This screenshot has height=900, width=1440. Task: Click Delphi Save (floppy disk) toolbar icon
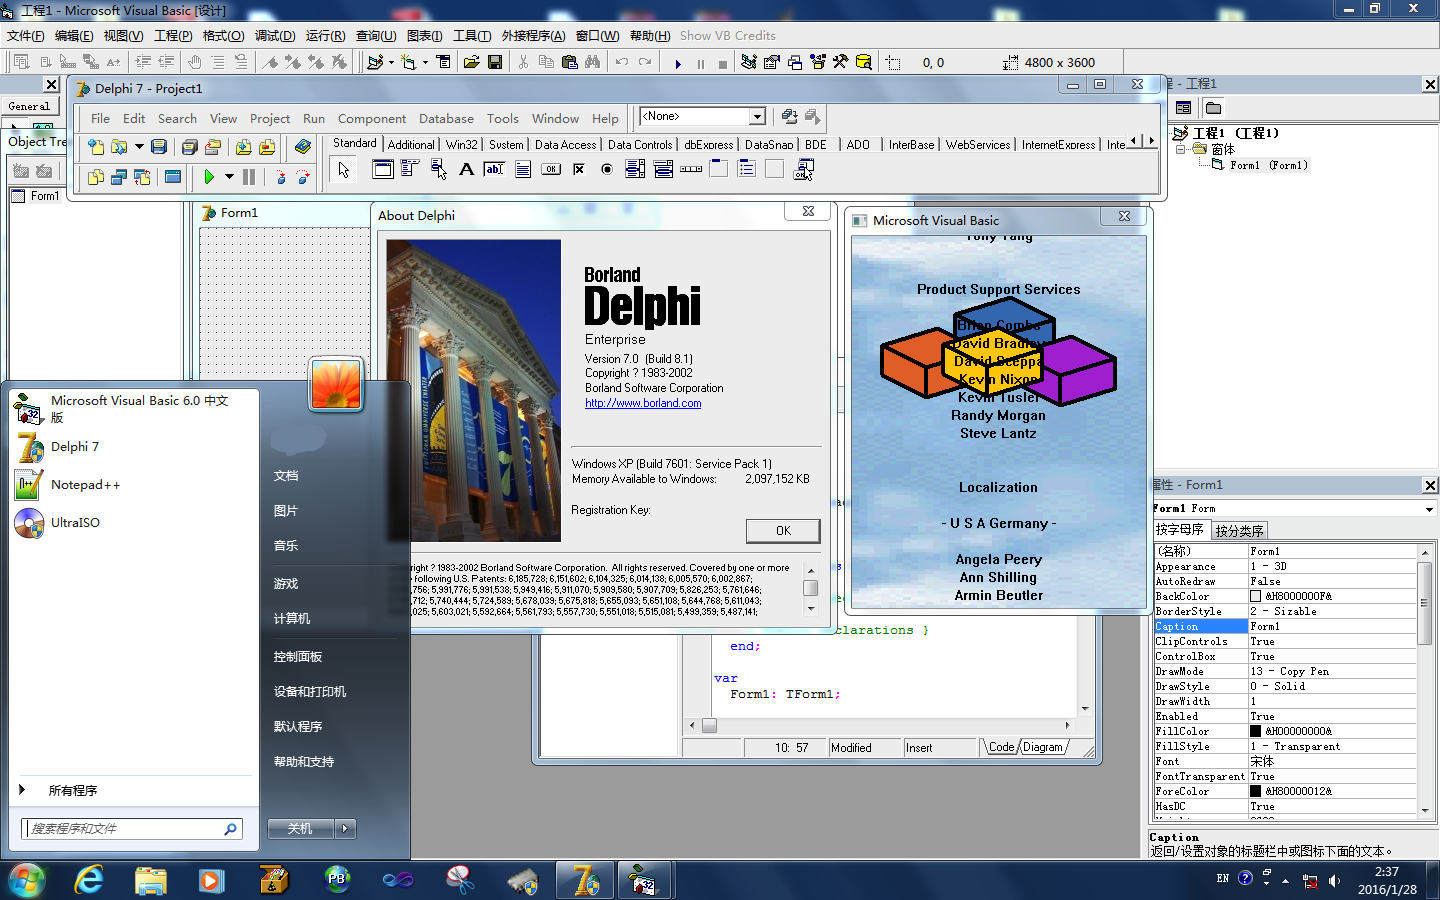click(158, 147)
